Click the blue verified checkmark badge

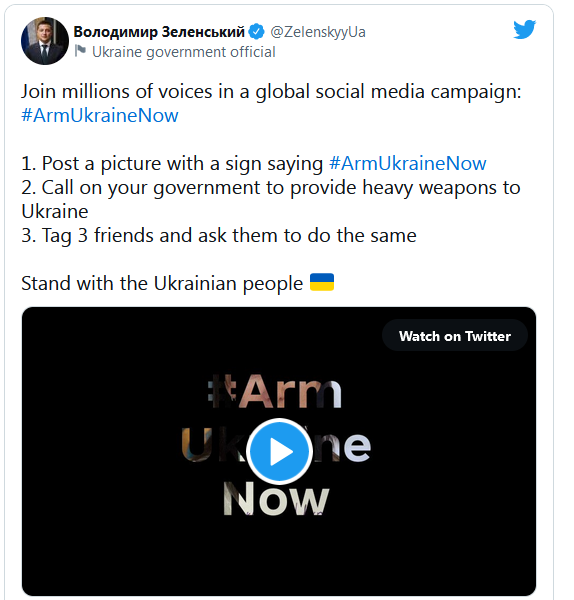[256, 32]
